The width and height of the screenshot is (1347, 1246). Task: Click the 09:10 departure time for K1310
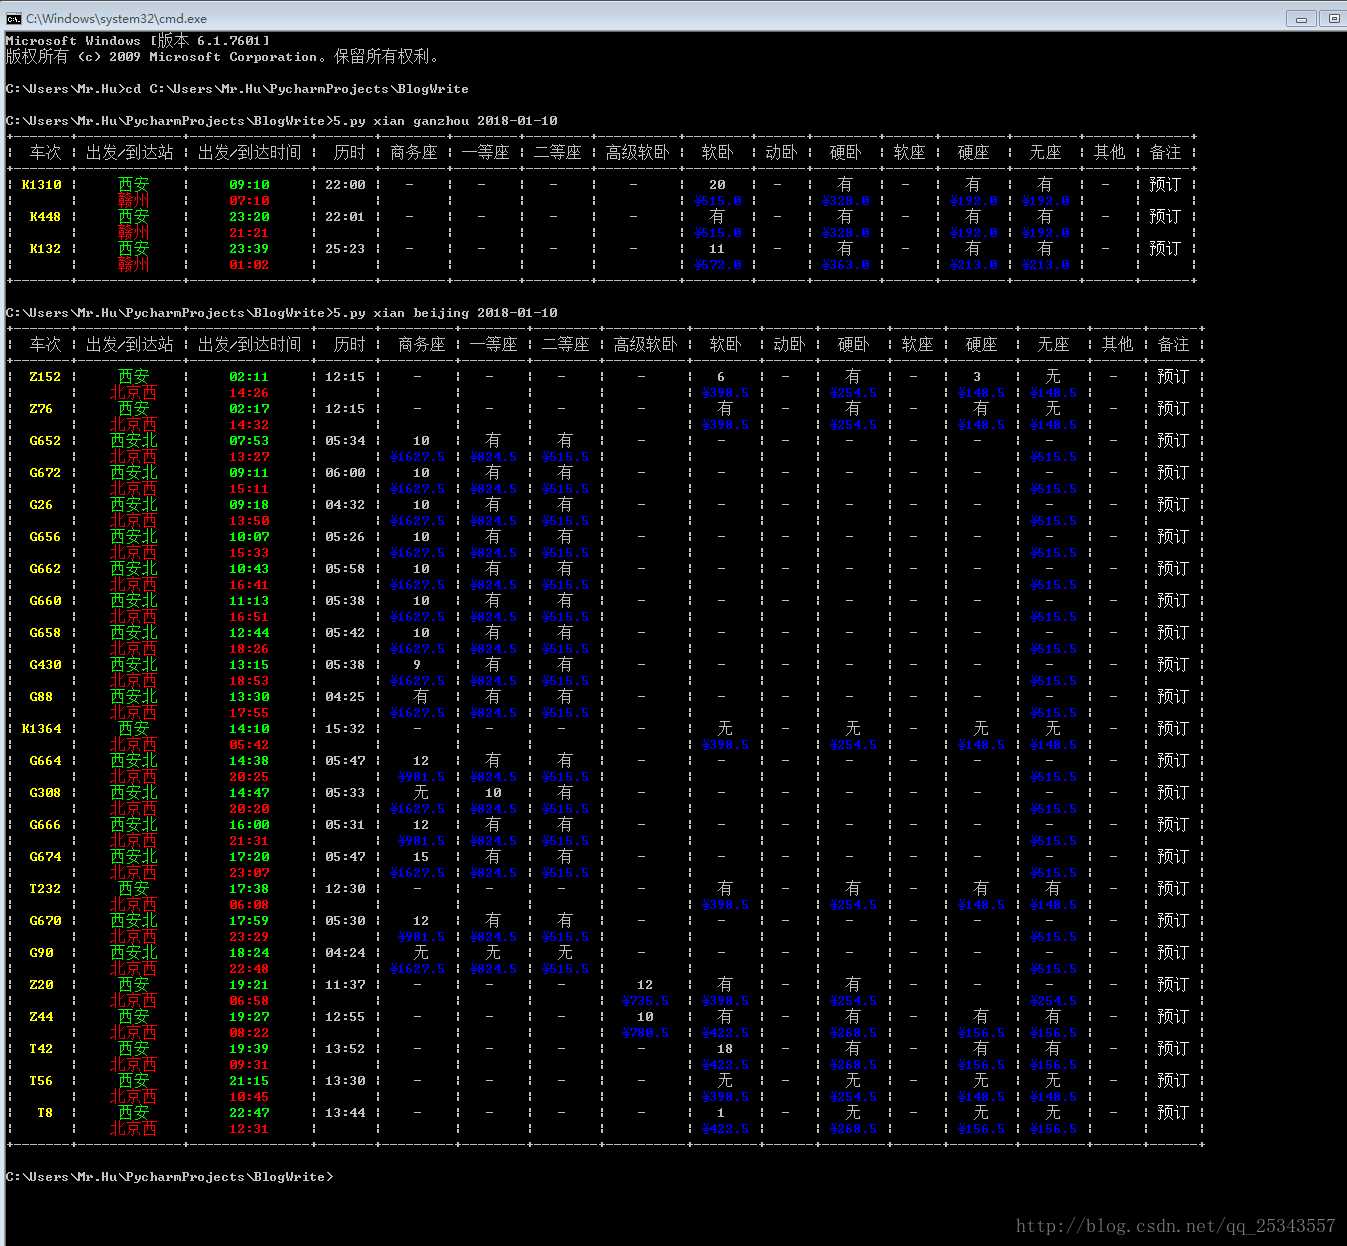pyautogui.click(x=249, y=185)
